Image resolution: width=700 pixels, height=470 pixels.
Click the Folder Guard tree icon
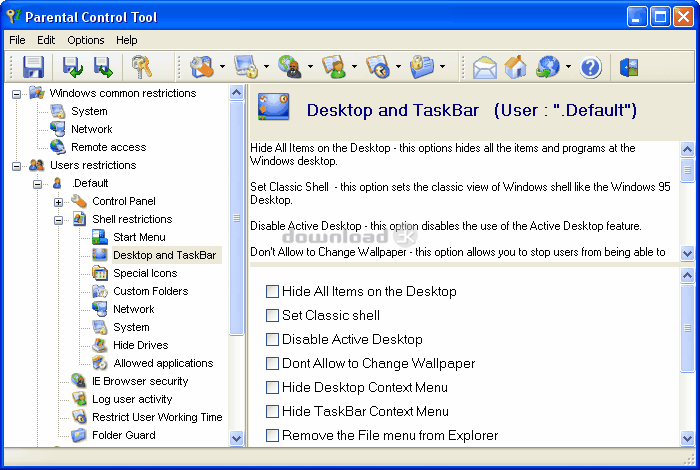[79, 435]
